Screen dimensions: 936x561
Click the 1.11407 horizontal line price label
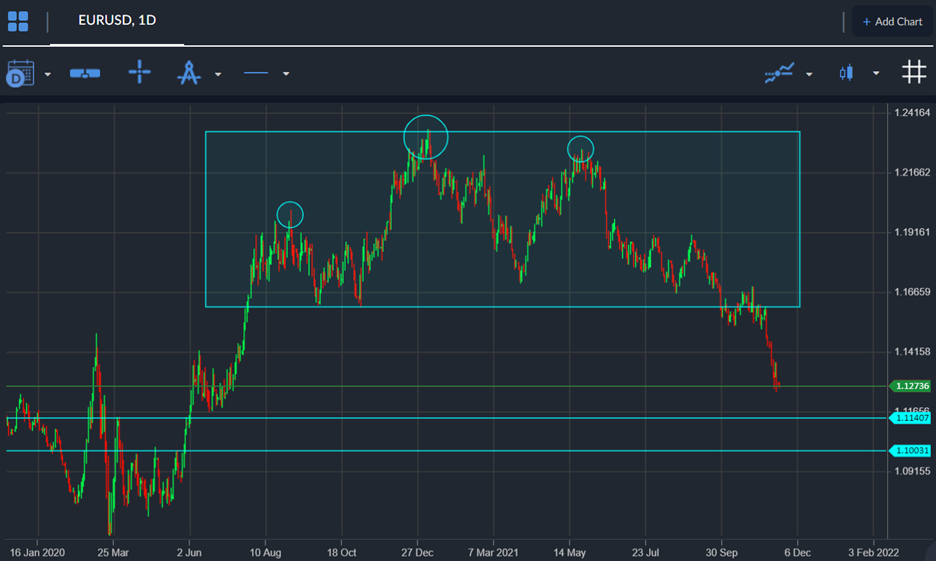coord(910,418)
